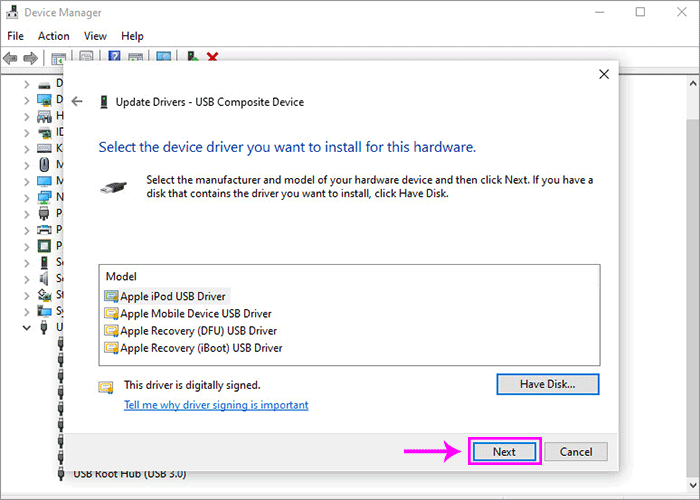Select Apple Mobile Device USB Driver

[188, 313]
